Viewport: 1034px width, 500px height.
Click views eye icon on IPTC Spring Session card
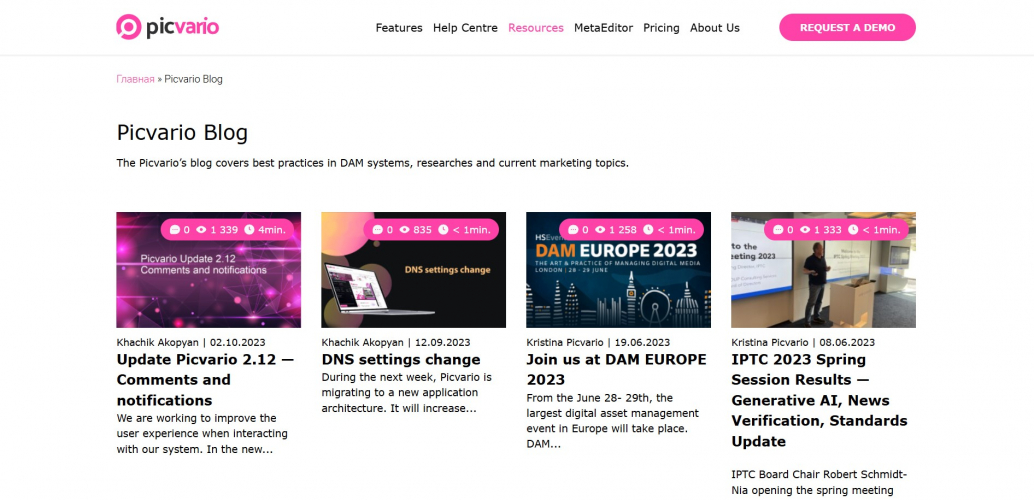point(805,230)
